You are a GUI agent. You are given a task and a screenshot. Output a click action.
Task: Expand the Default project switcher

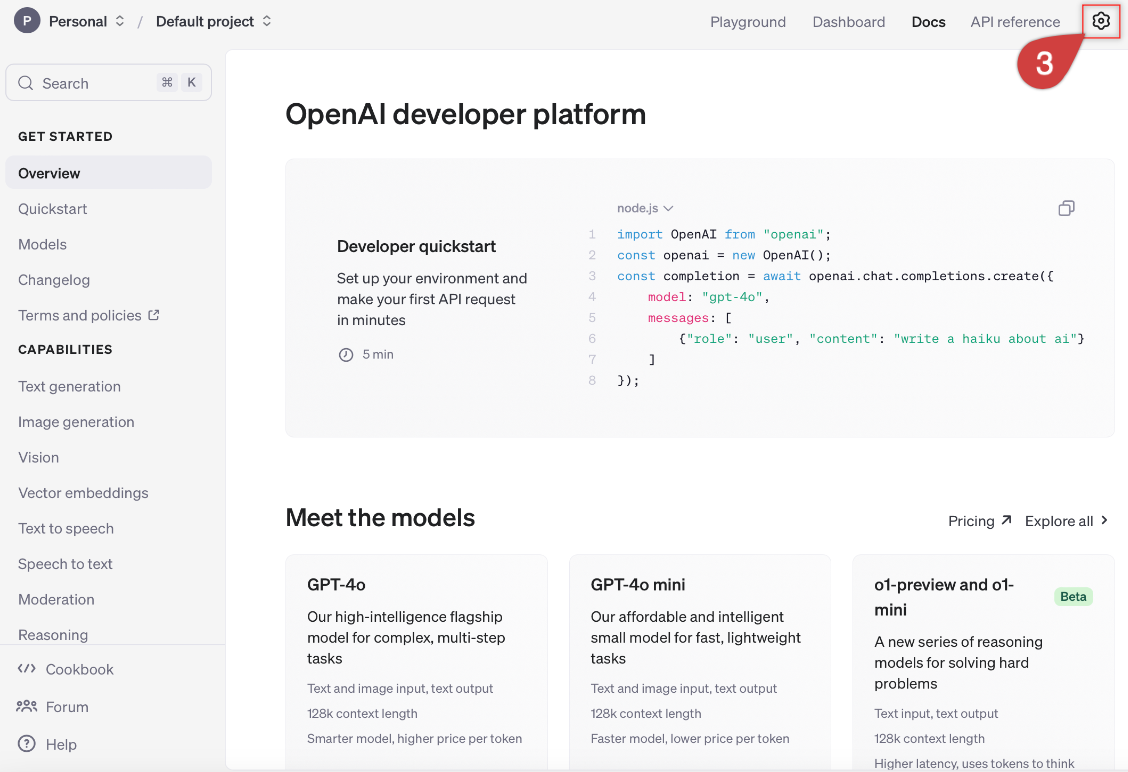(266, 21)
